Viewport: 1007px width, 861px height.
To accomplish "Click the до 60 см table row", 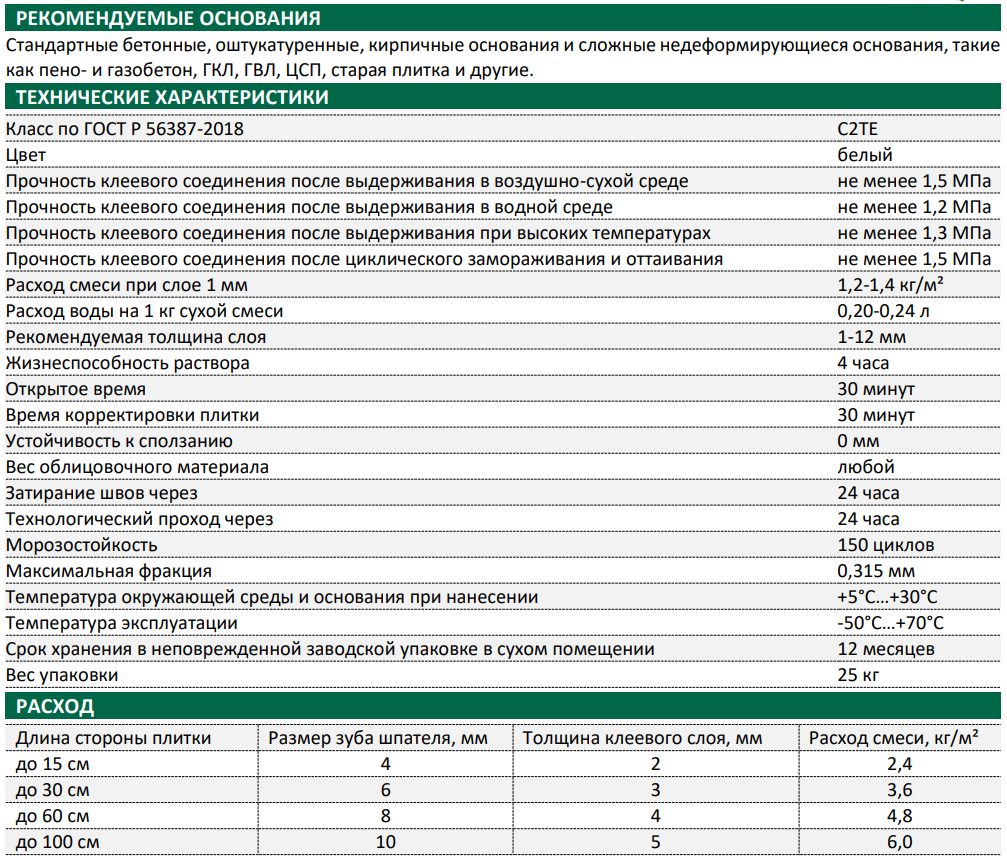I will point(503,816).
